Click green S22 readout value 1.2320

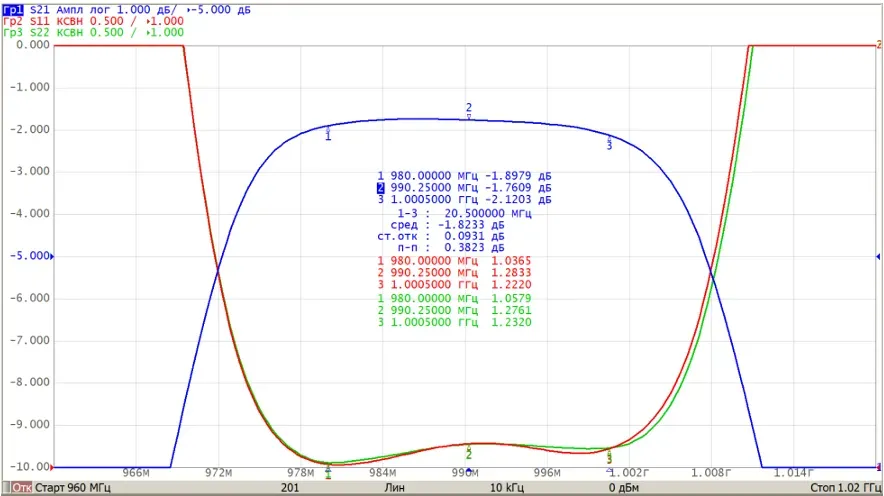click(x=511, y=322)
